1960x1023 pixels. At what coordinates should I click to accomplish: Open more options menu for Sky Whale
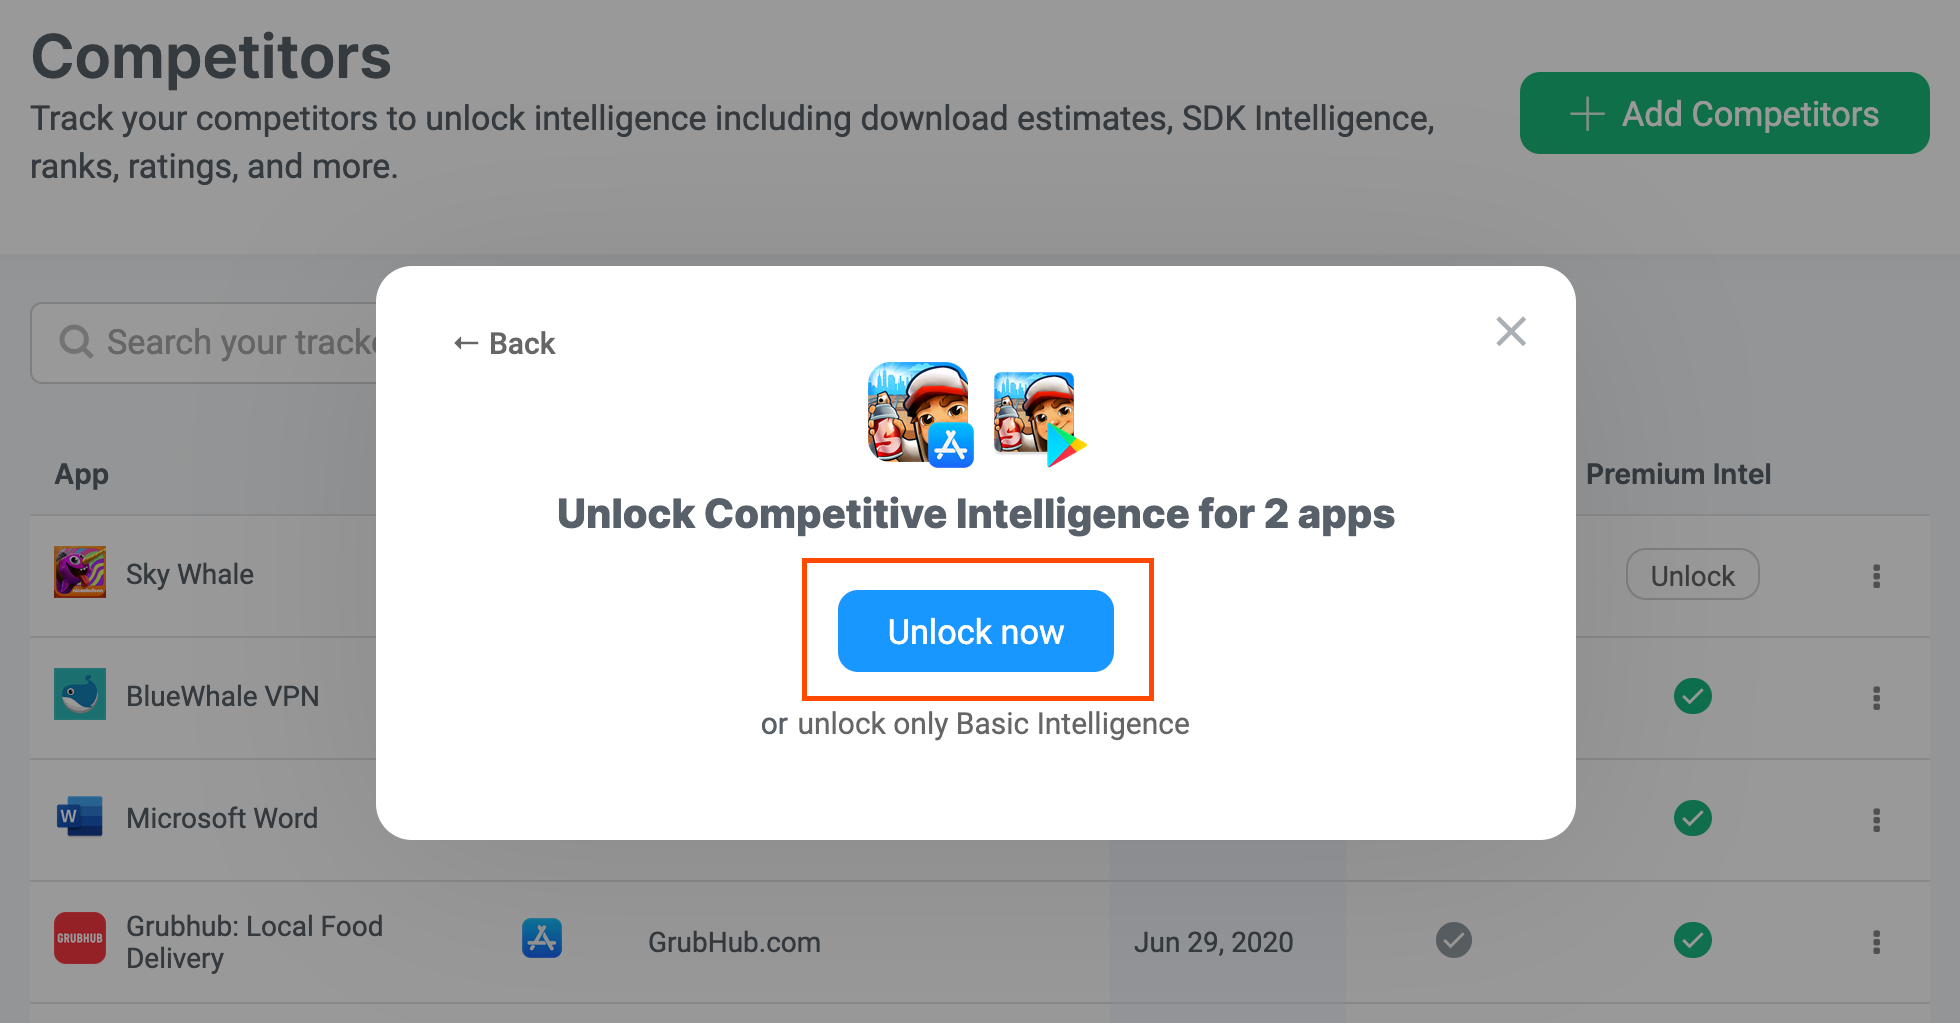(1876, 576)
